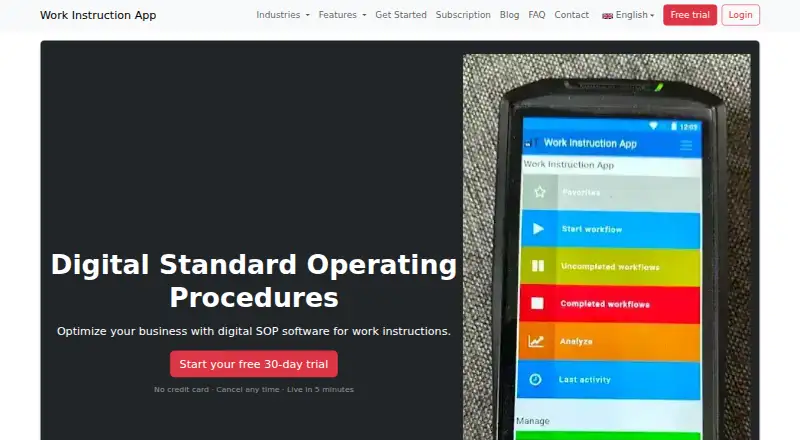Viewport: 800px width, 440px height.
Task: Click the 'Start workflow' label in phone
Action: pyautogui.click(x=592, y=229)
